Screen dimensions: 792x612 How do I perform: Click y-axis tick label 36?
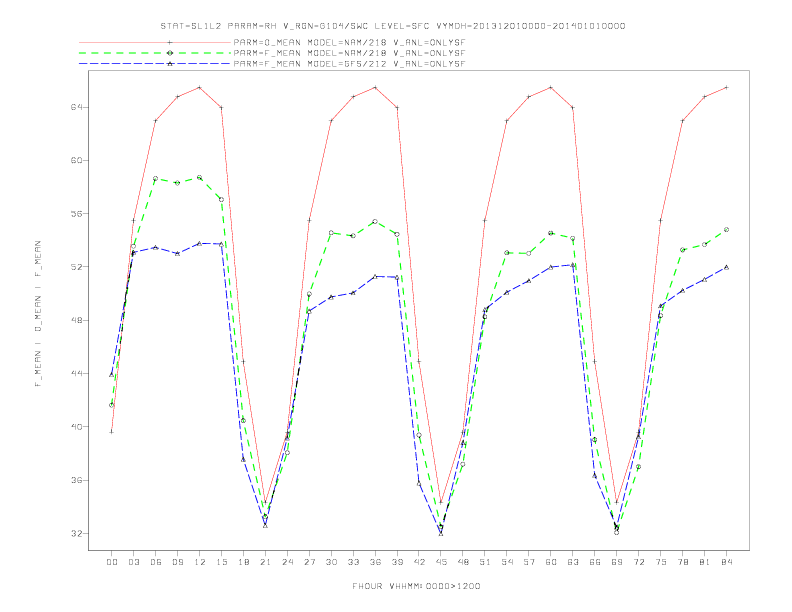point(76,480)
